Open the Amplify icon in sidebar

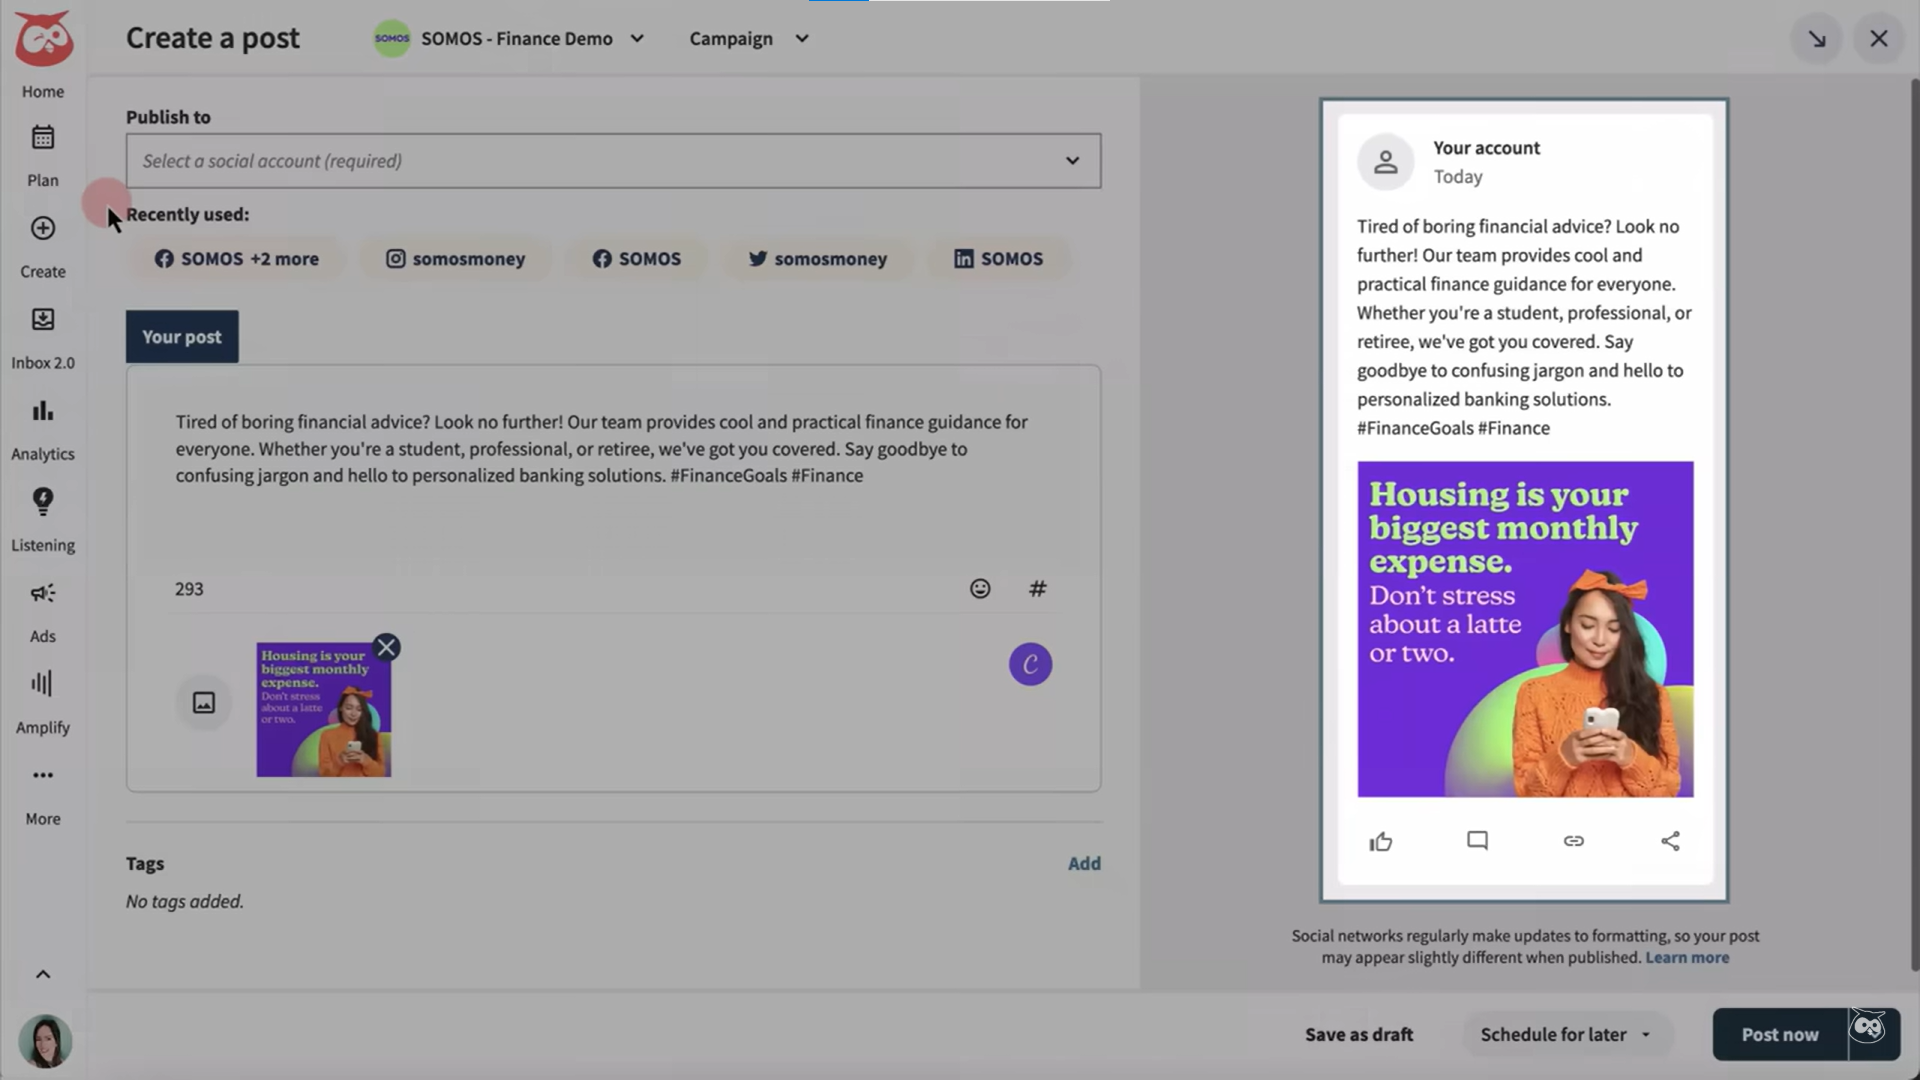tap(43, 684)
